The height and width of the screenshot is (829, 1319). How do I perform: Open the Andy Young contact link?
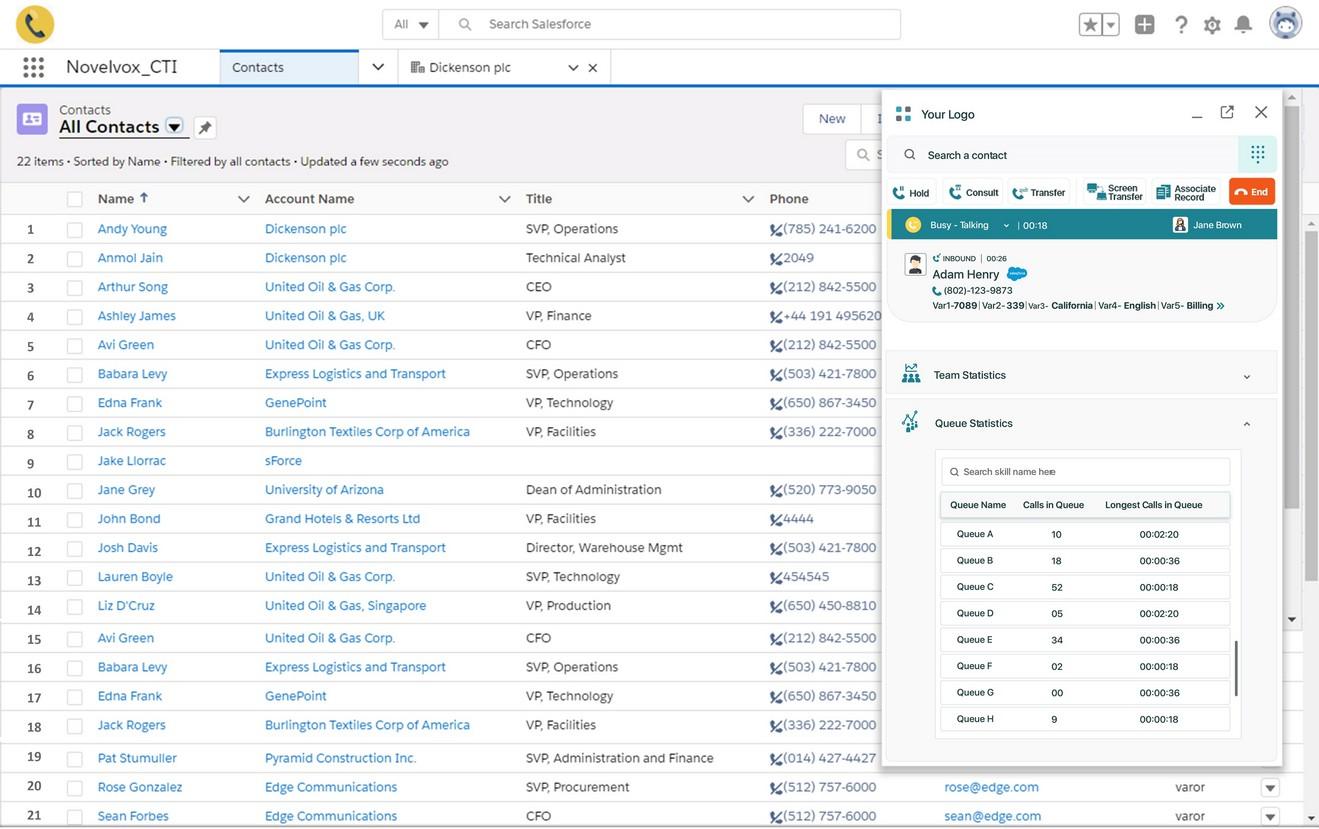[132, 229]
